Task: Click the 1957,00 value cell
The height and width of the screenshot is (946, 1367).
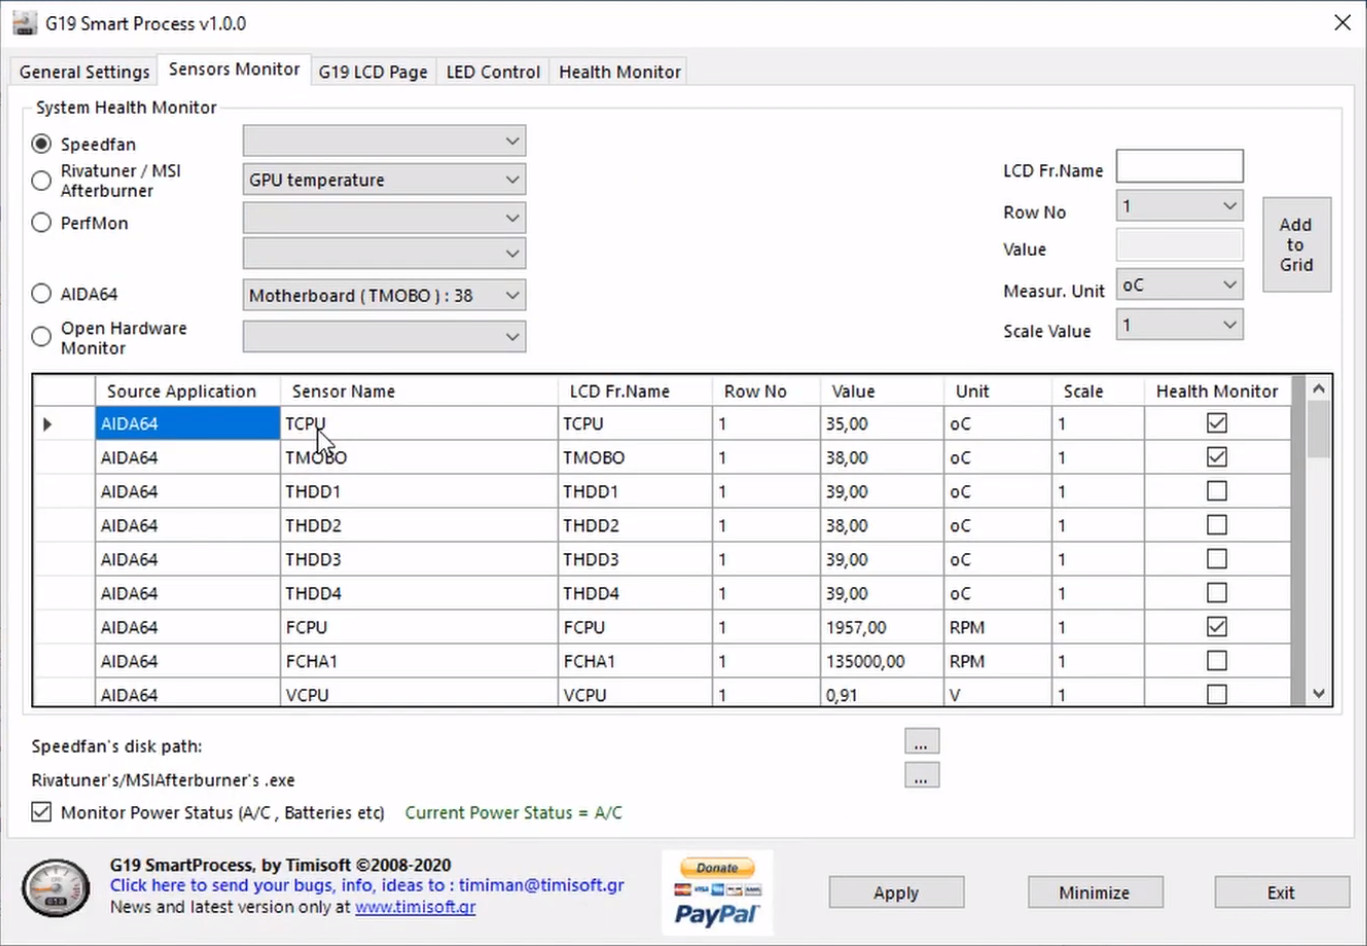Action: click(881, 628)
